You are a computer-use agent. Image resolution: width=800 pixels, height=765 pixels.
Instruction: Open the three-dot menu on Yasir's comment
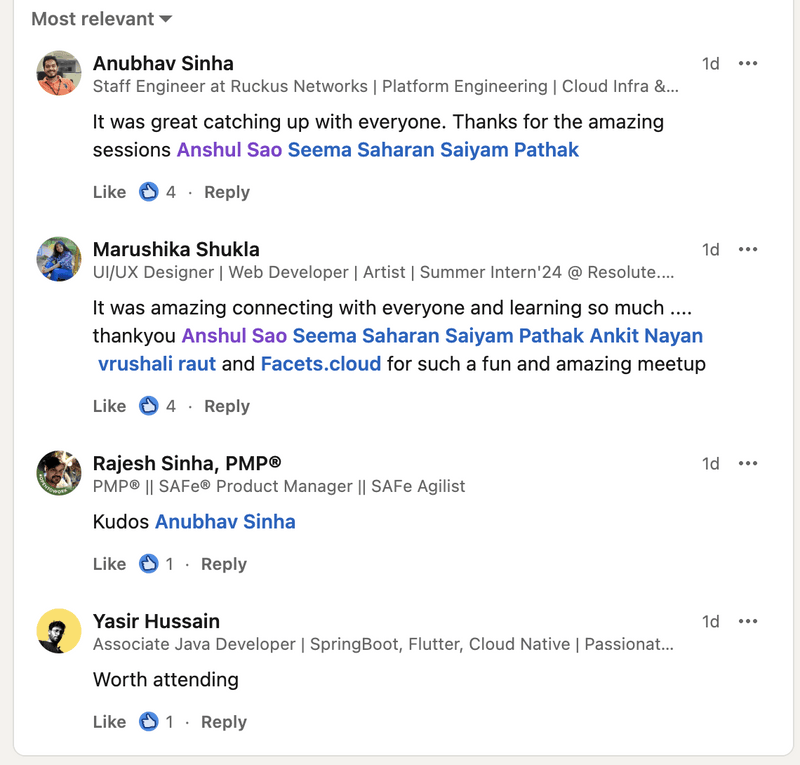(x=748, y=620)
